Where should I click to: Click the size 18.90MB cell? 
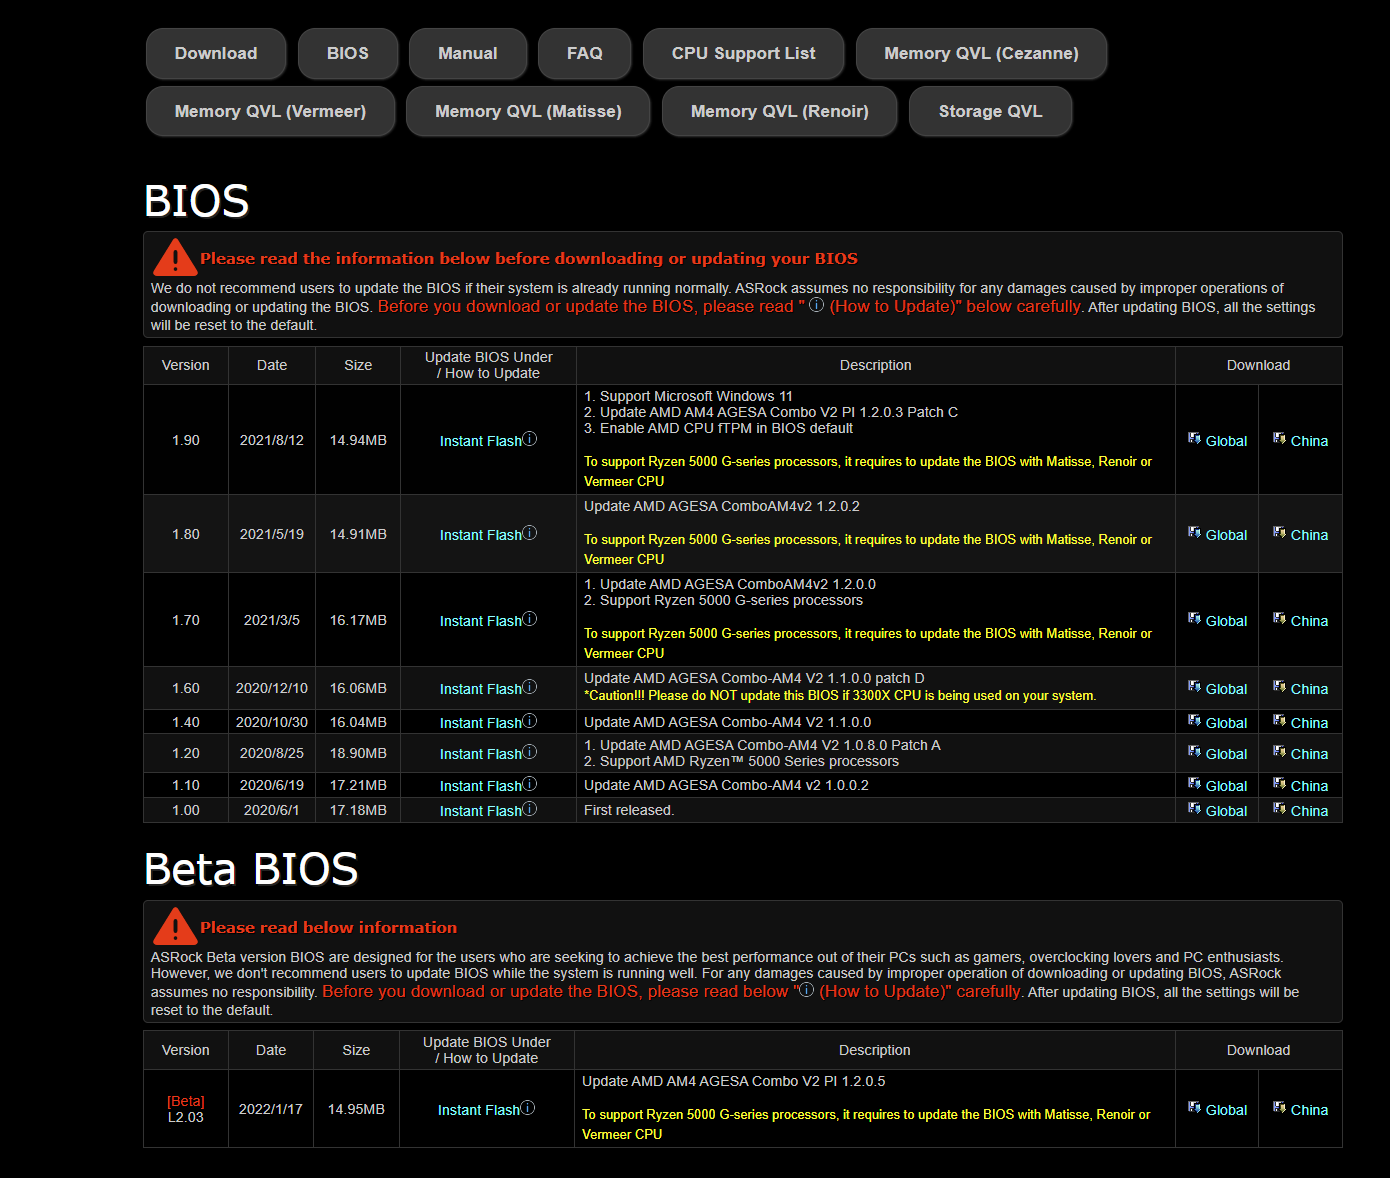pos(358,753)
